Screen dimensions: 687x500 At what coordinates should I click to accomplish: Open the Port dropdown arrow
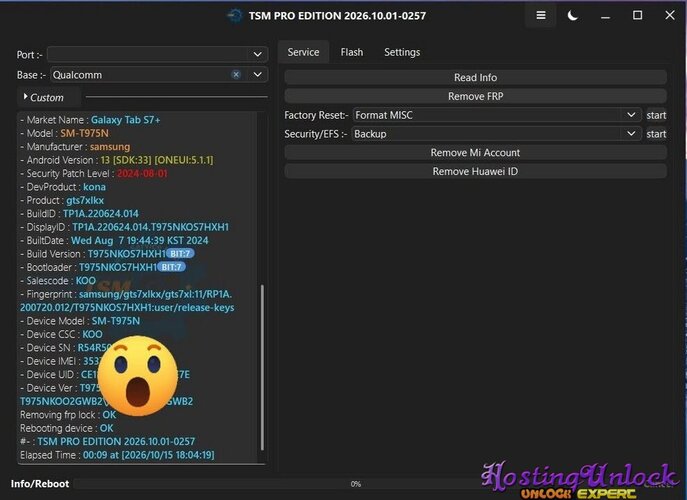click(x=258, y=54)
